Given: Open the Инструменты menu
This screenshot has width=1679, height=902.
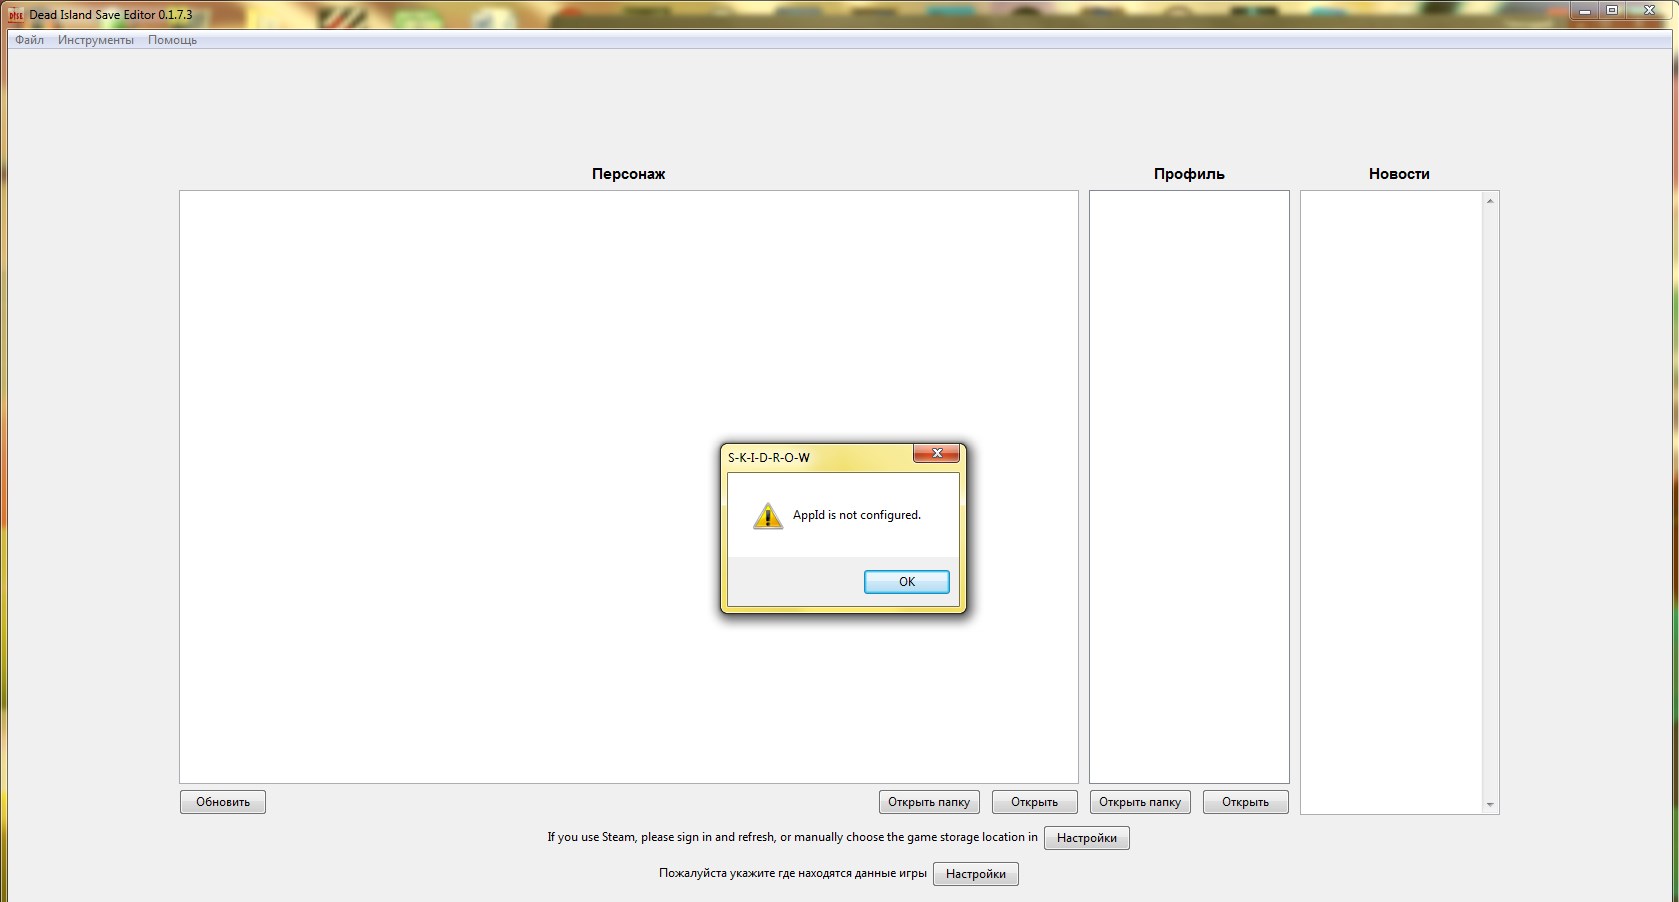Looking at the screenshot, I should (96, 40).
